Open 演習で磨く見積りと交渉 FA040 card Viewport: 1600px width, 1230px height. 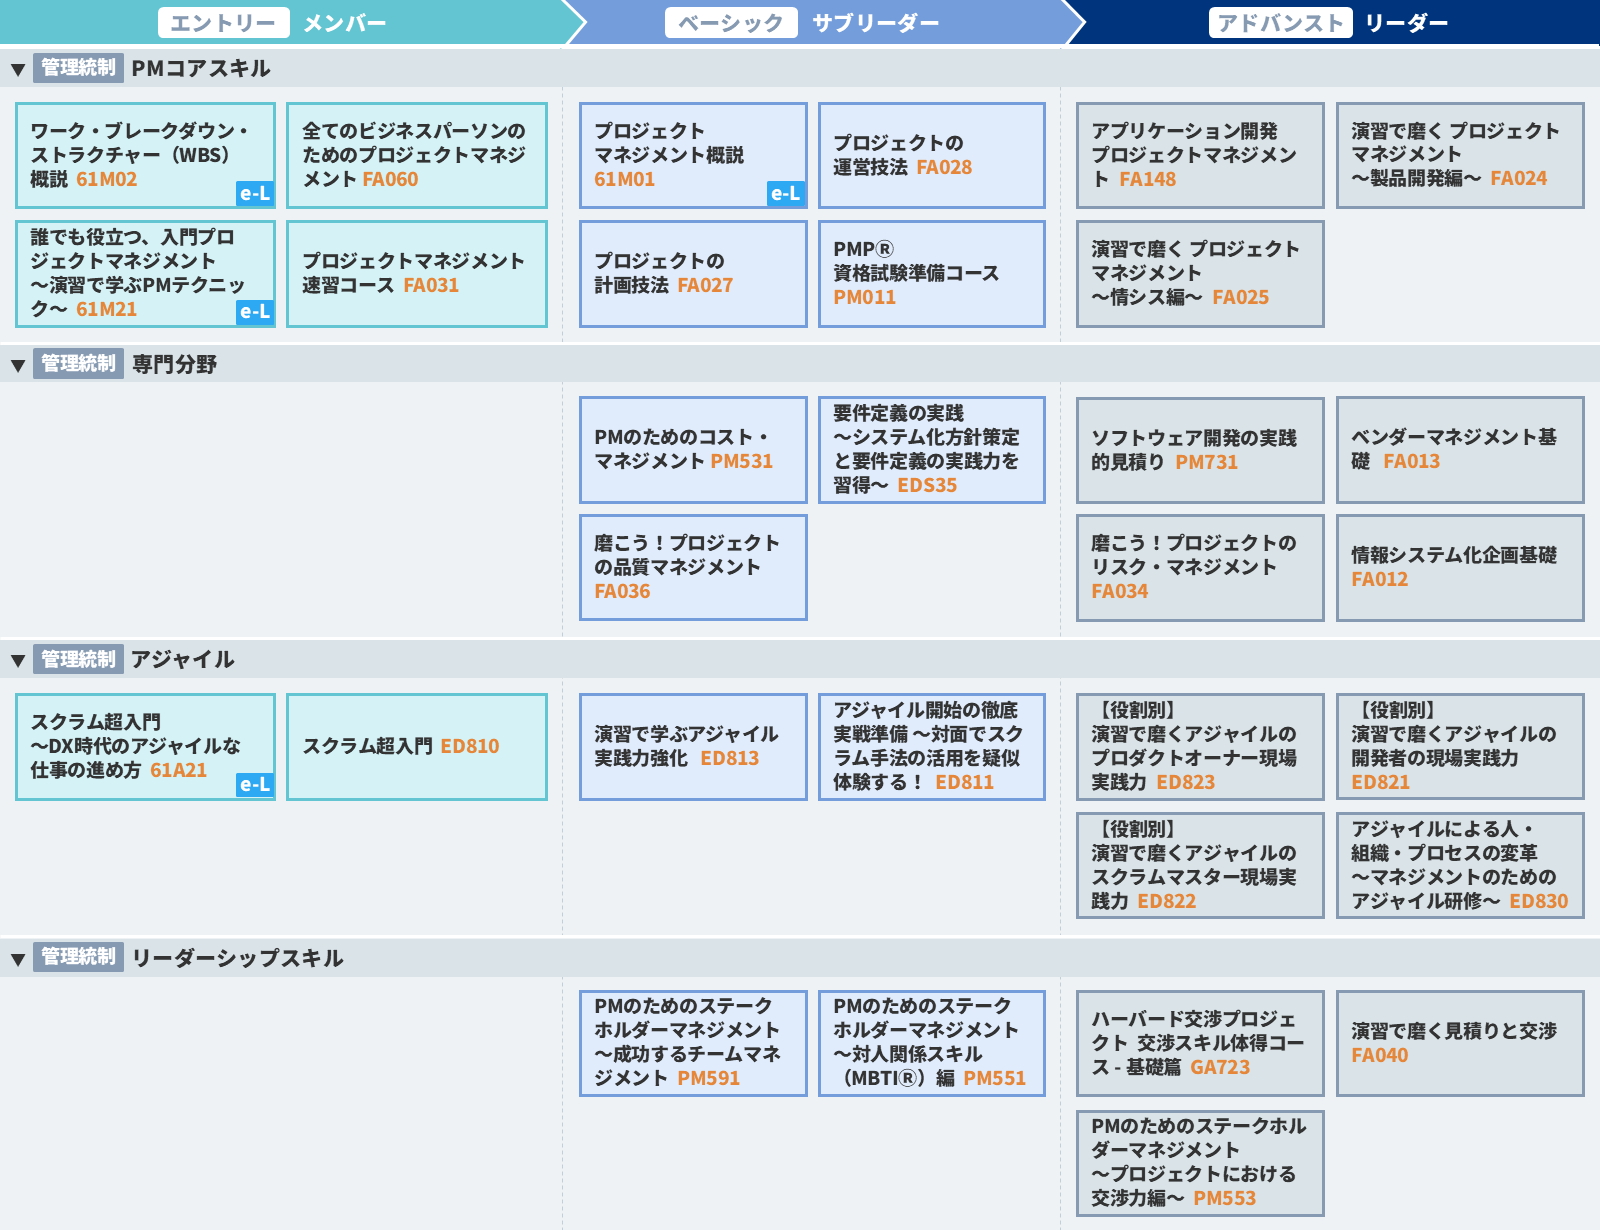1459,1043
